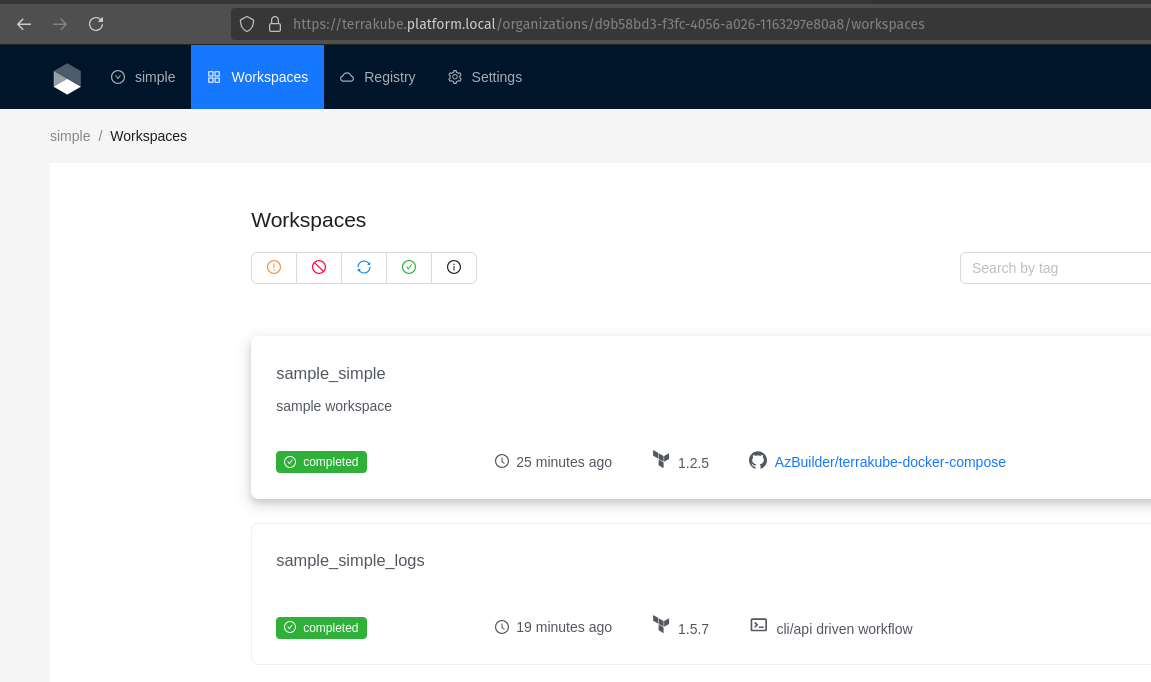Image resolution: width=1151 pixels, height=682 pixels.
Task: Open the AzBuilder/terrakube-docker-compose repository link
Action: point(890,462)
